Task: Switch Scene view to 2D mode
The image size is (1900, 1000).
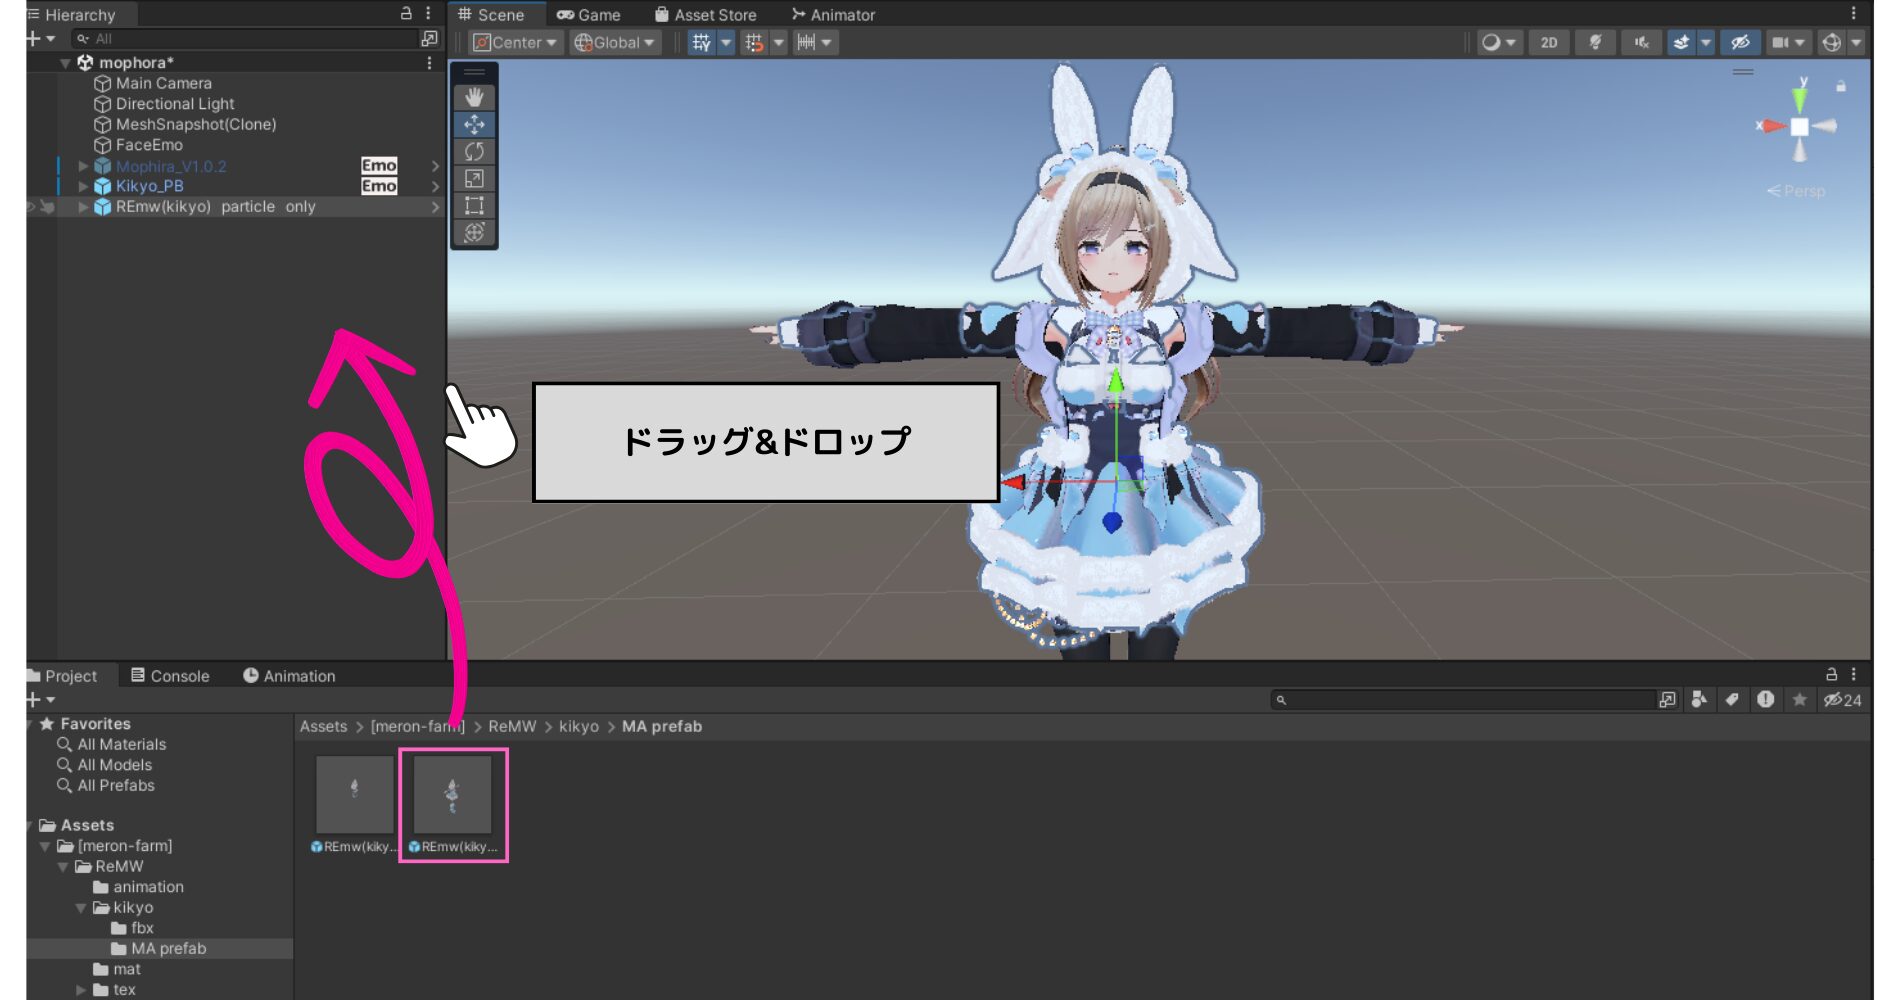Action: [x=1549, y=43]
